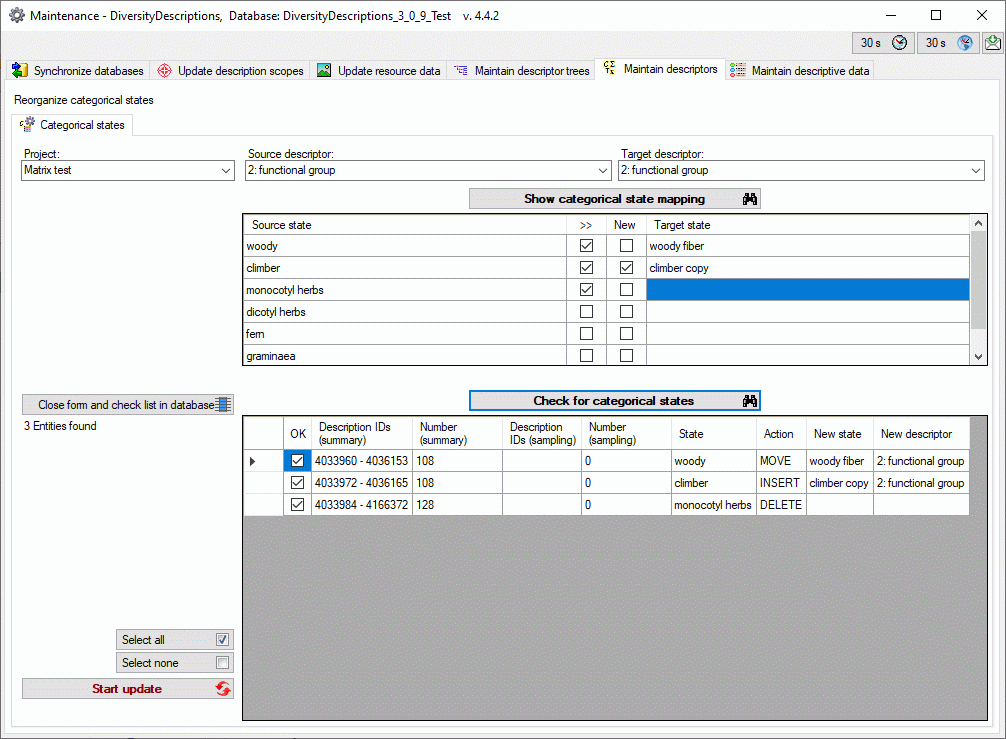Click the picture icon of Update resource data
This screenshot has width=1006, height=739.
(x=324, y=71)
